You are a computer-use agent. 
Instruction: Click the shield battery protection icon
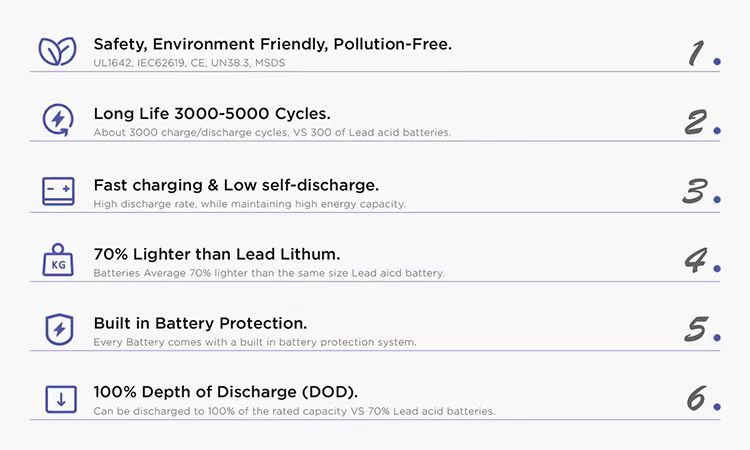click(59, 329)
